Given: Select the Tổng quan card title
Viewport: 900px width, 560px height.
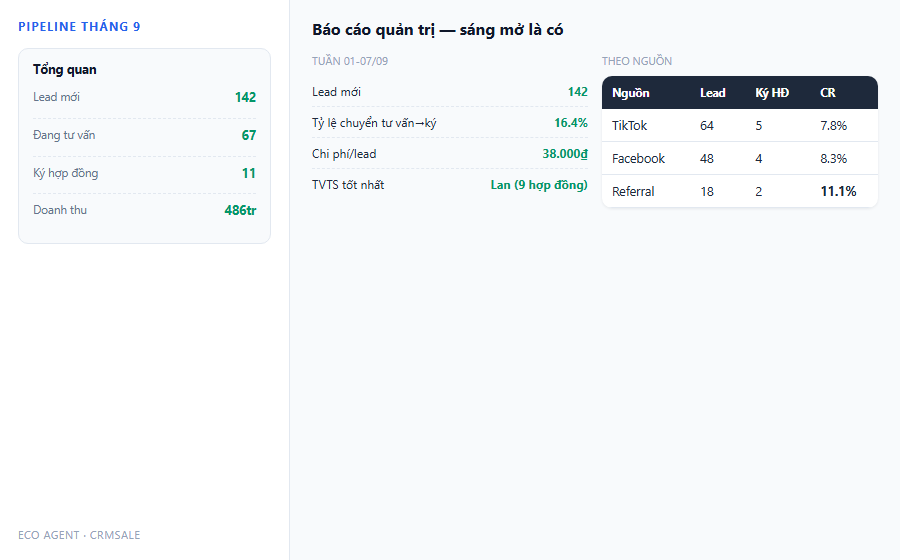Looking at the screenshot, I should click(65, 69).
